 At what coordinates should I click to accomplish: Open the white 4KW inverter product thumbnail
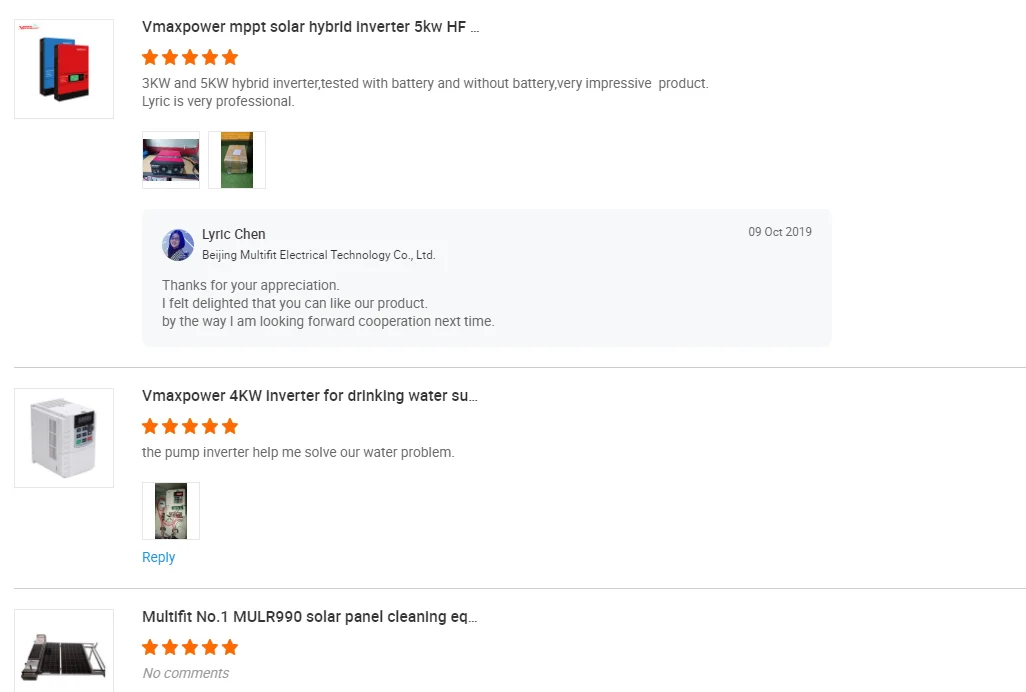point(64,438)
